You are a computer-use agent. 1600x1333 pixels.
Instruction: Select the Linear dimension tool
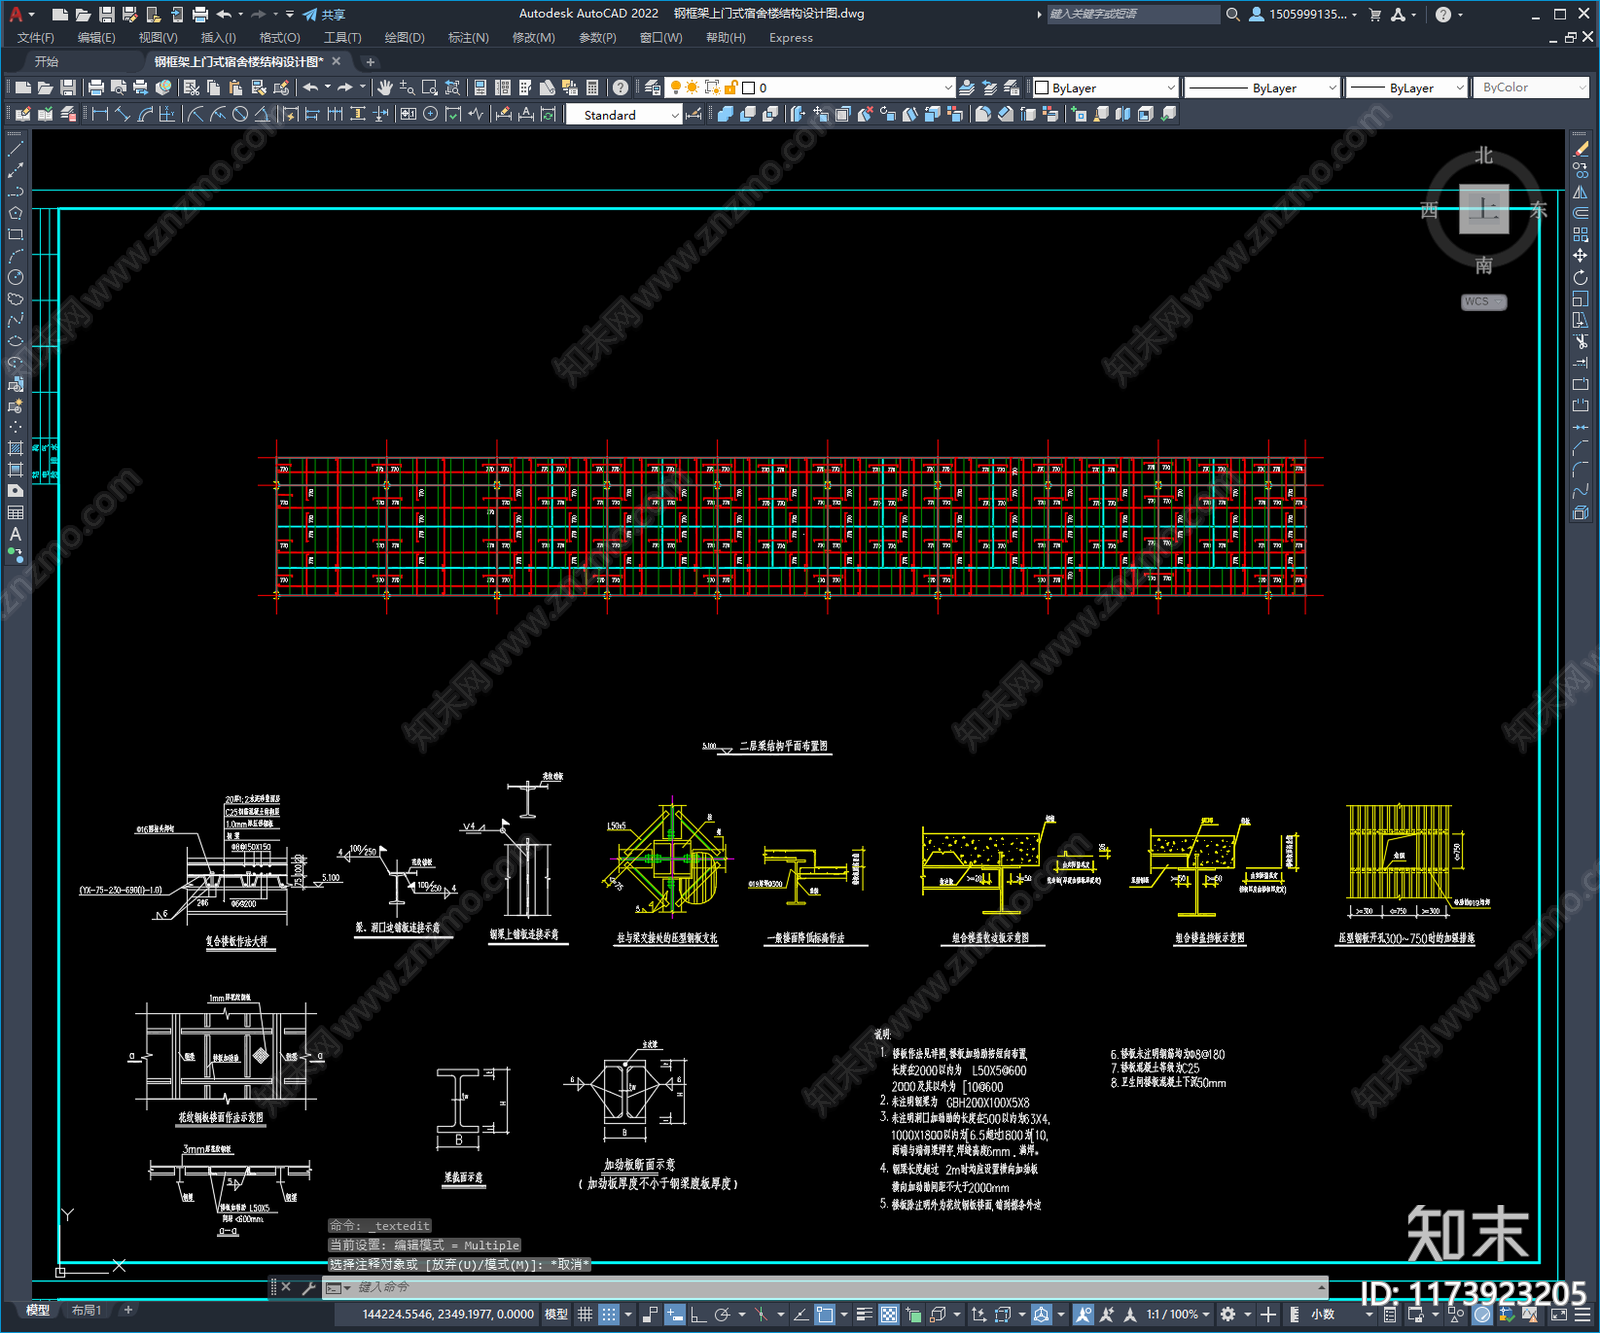tap(100, 114)
